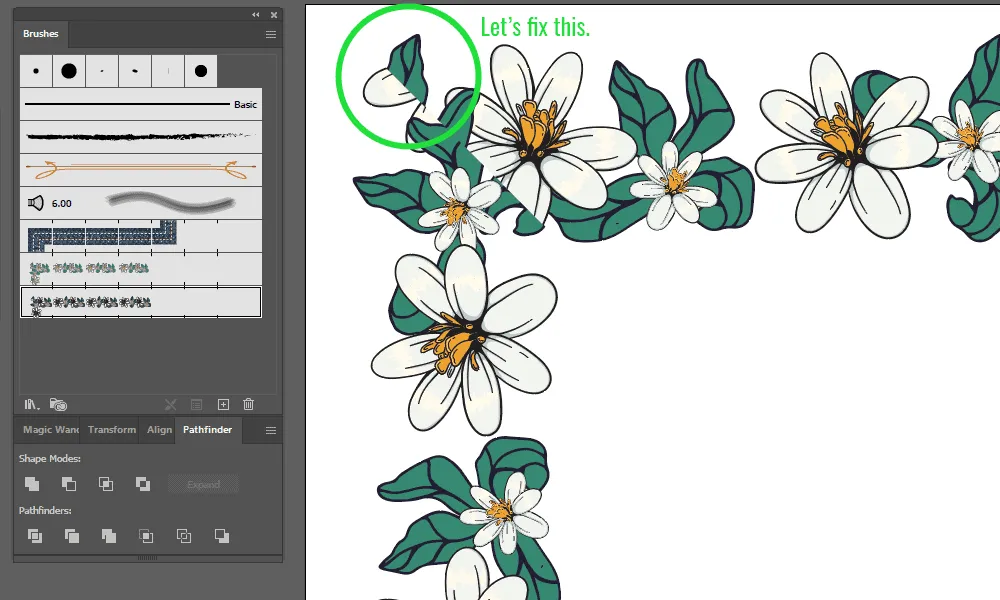Click Remove Brush Stroke icon
1000x600 pixels.
pos(170,404)
